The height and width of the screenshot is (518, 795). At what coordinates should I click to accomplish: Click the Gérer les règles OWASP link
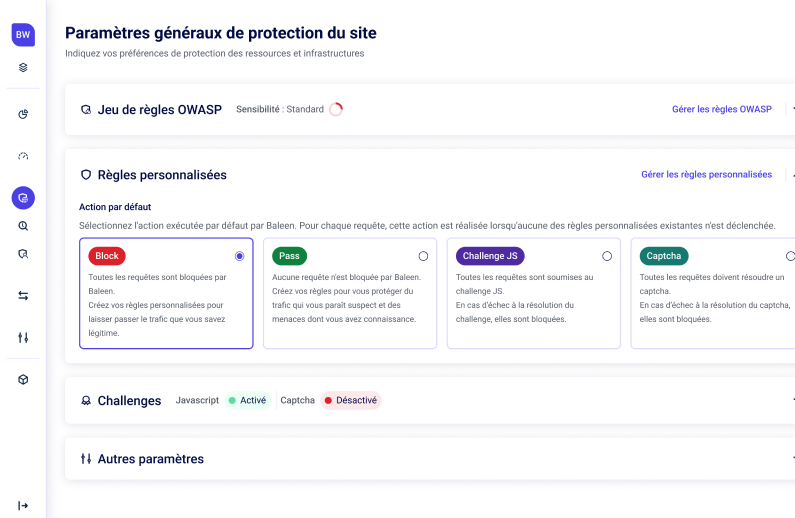pyautogui.click(x=721, y=109)
